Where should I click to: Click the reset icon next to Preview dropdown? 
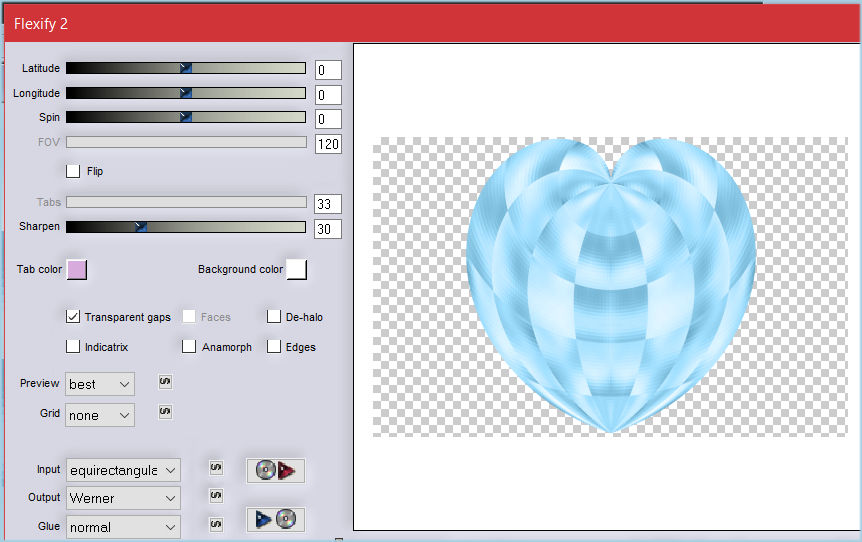click(x=165, y=381)
